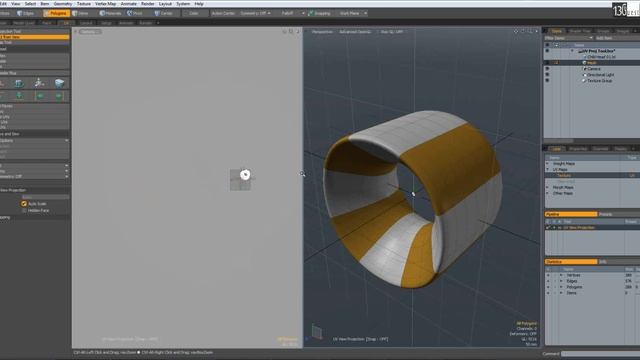This screenshot has height=360, width=640.
Task: Select Camera item in Items list
Action: tap(594, 69)
